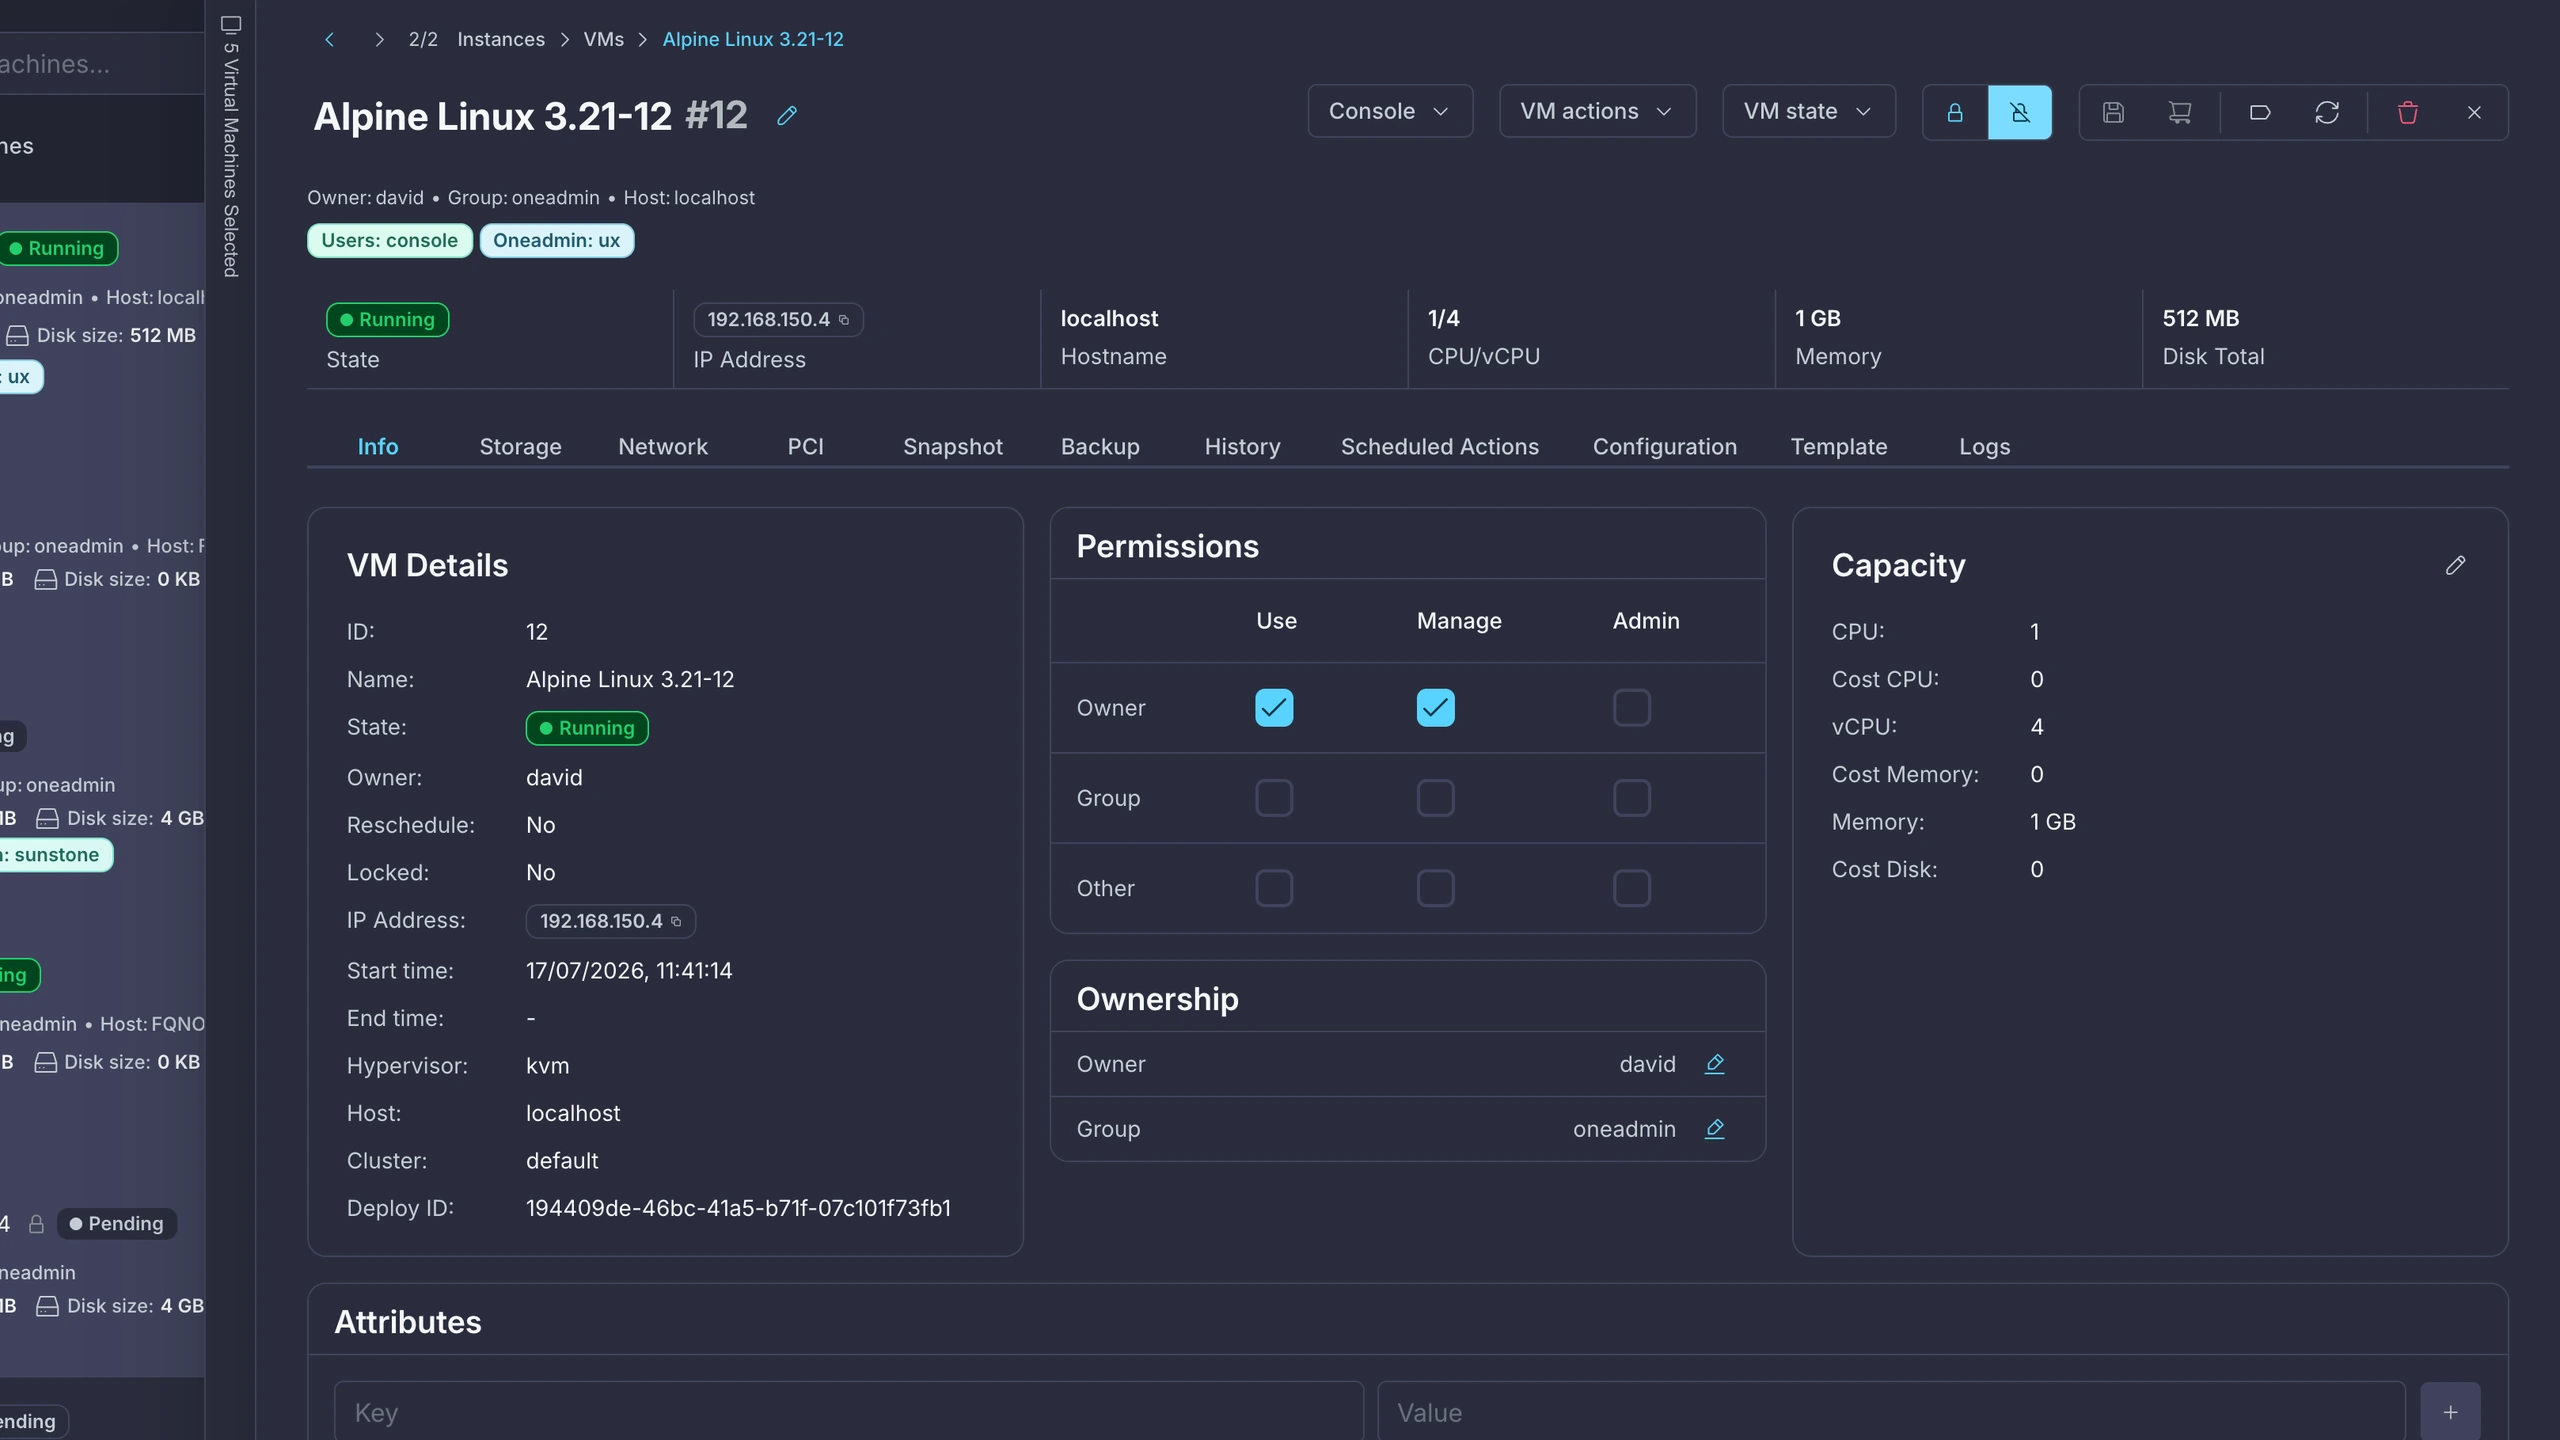
Task: Click the attribute Key input field
Action: 849,1412
